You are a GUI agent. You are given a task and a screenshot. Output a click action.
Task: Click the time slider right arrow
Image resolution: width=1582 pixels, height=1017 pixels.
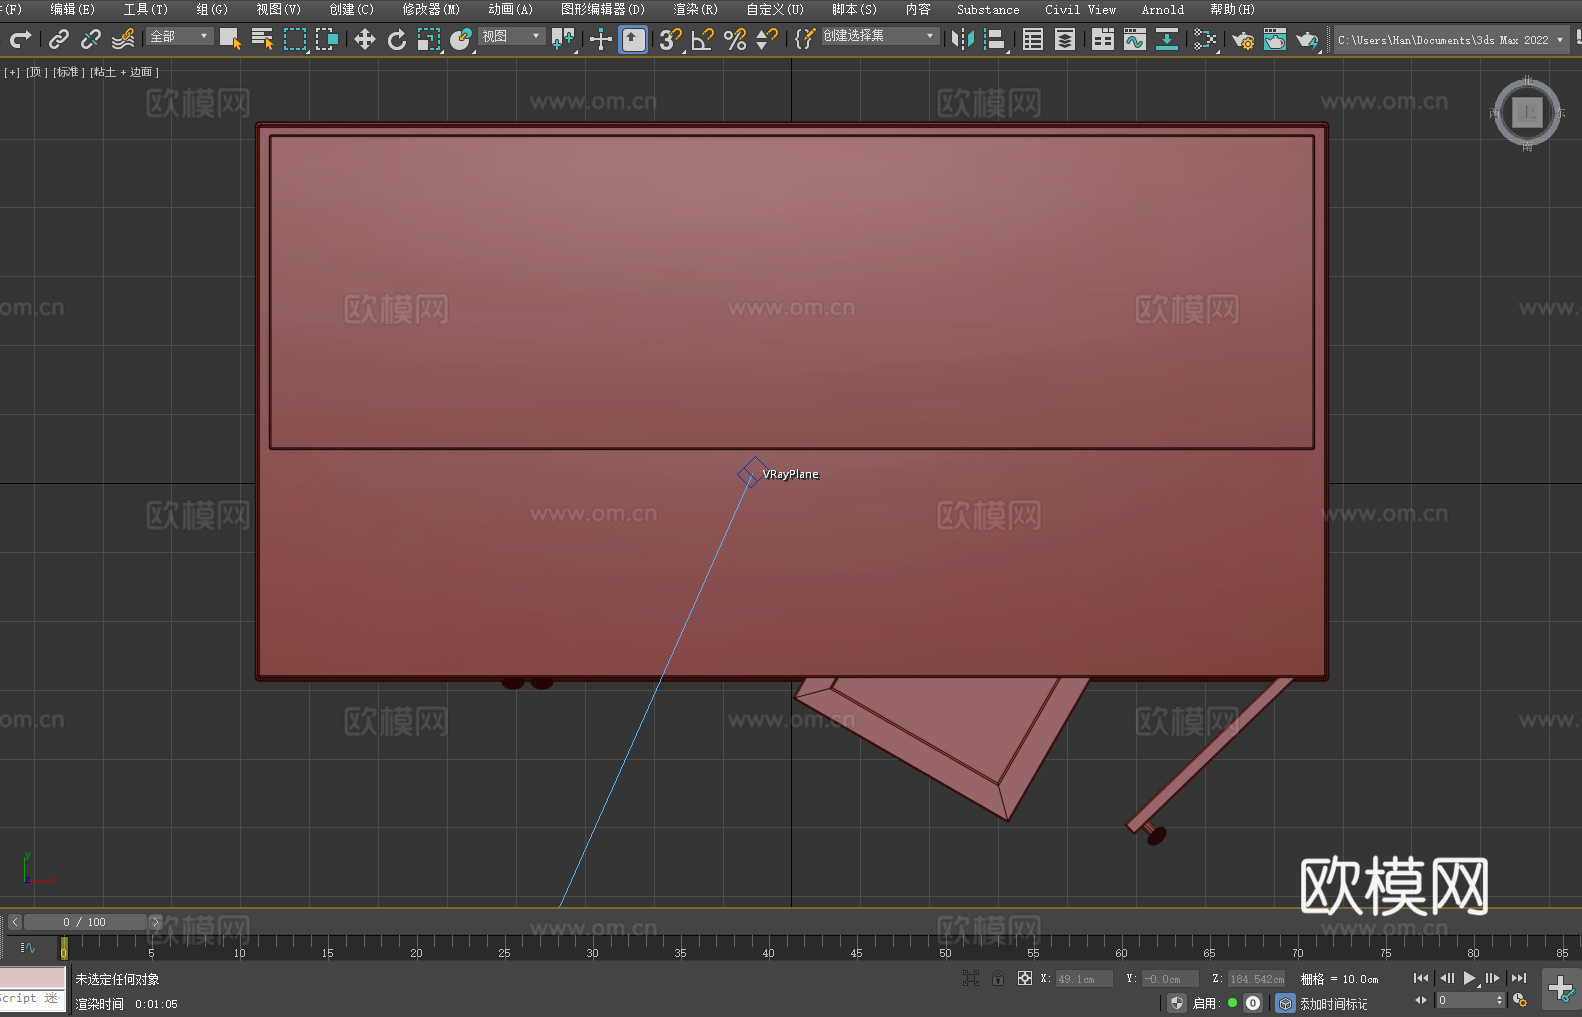tap(155, 922)
